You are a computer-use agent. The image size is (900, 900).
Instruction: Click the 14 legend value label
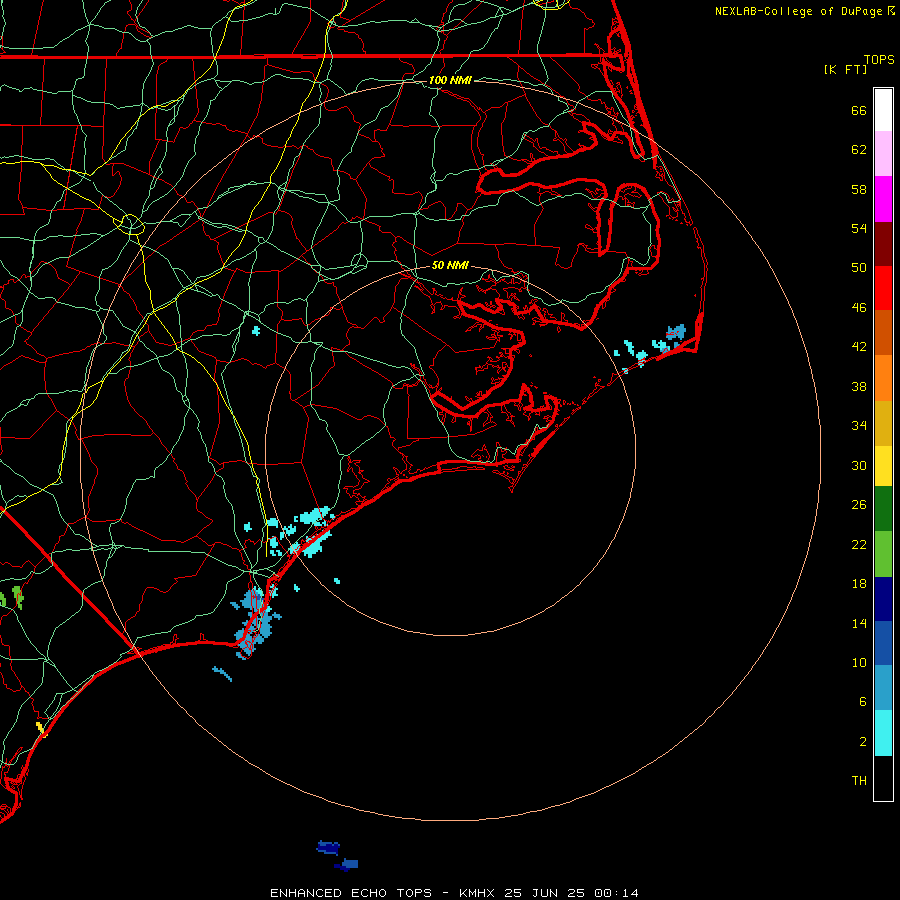point(859,623)
